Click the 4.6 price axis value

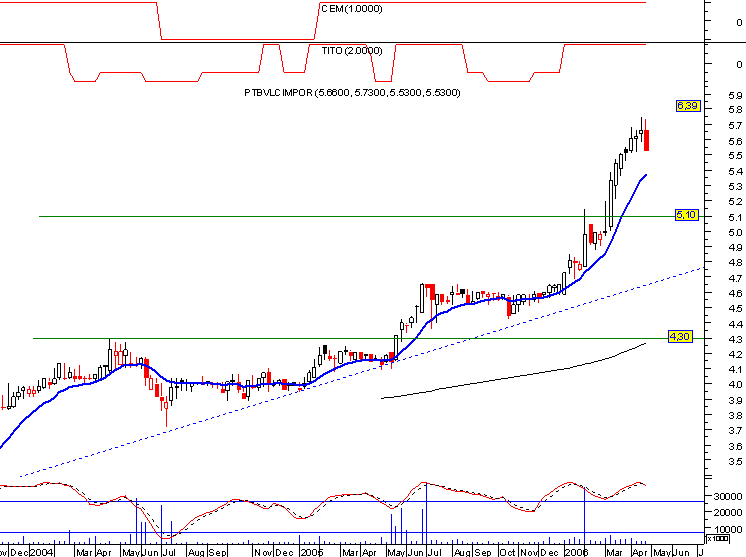click(735, 293)
